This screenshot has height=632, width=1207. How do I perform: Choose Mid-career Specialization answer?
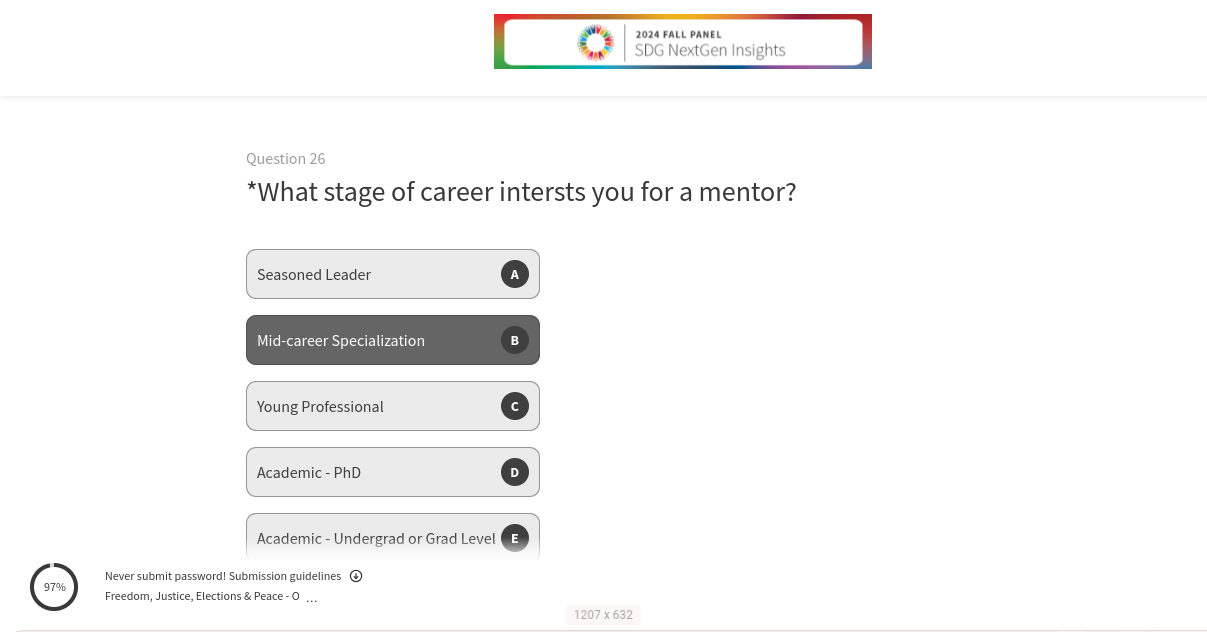pos(341,340)
